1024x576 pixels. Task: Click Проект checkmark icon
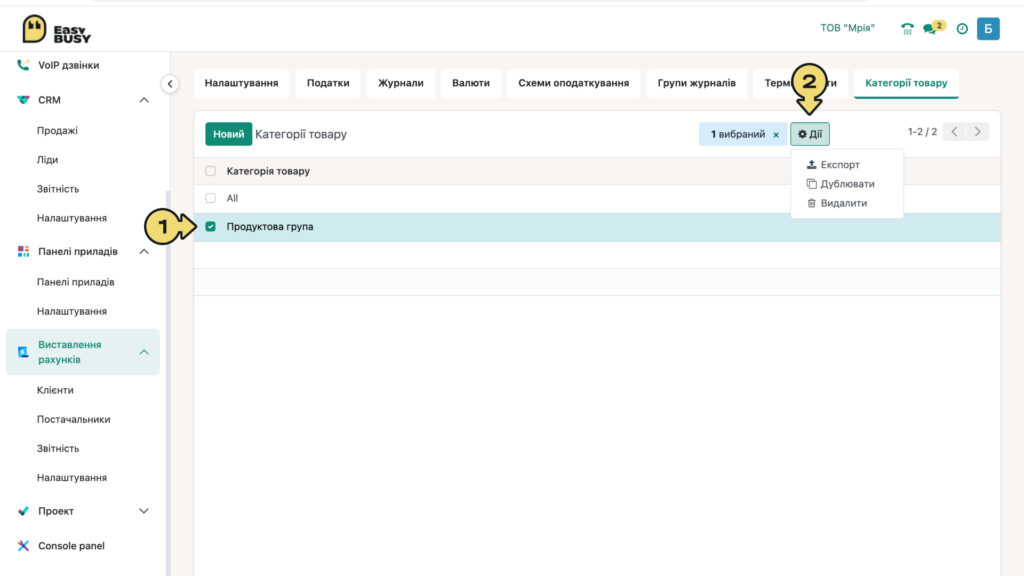pyautogui.click(x=23, y=511)
